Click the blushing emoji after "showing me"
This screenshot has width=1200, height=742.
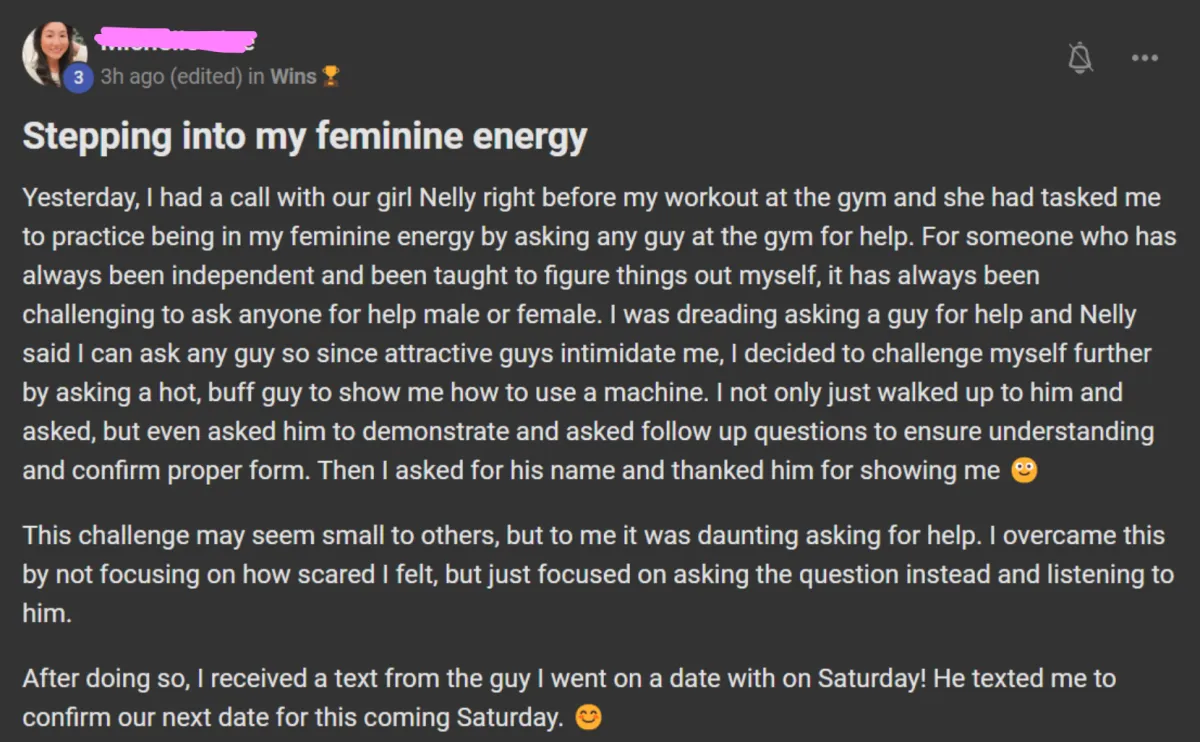(1024, 471)
